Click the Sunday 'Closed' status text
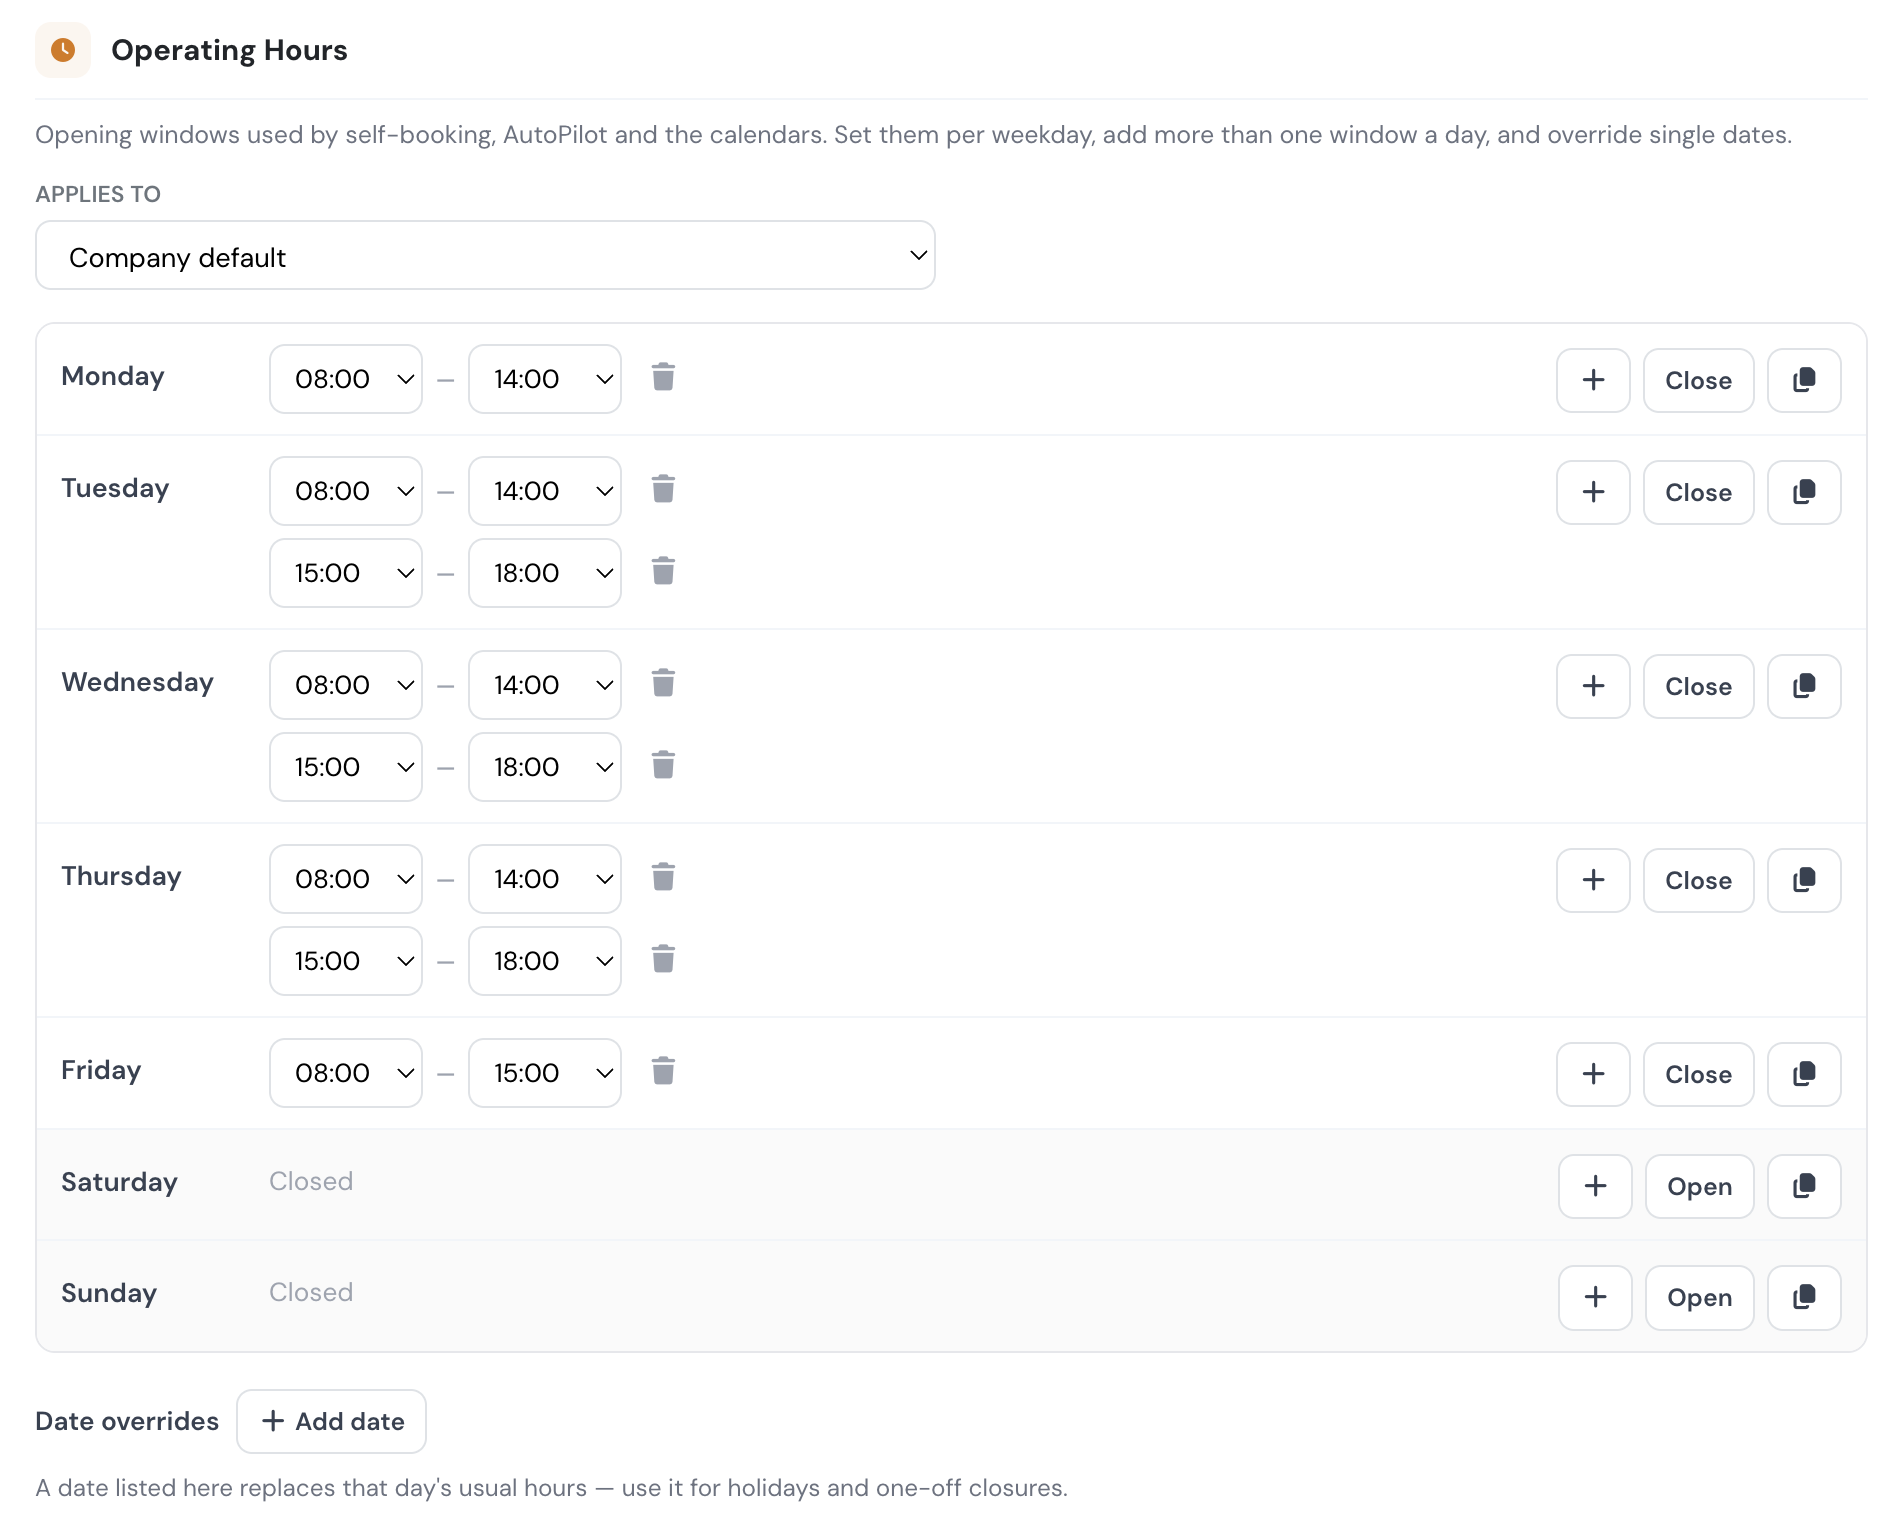The height and width of the screenshot is (1514, 1902). pyautogui.click(x=311, y=1292)
